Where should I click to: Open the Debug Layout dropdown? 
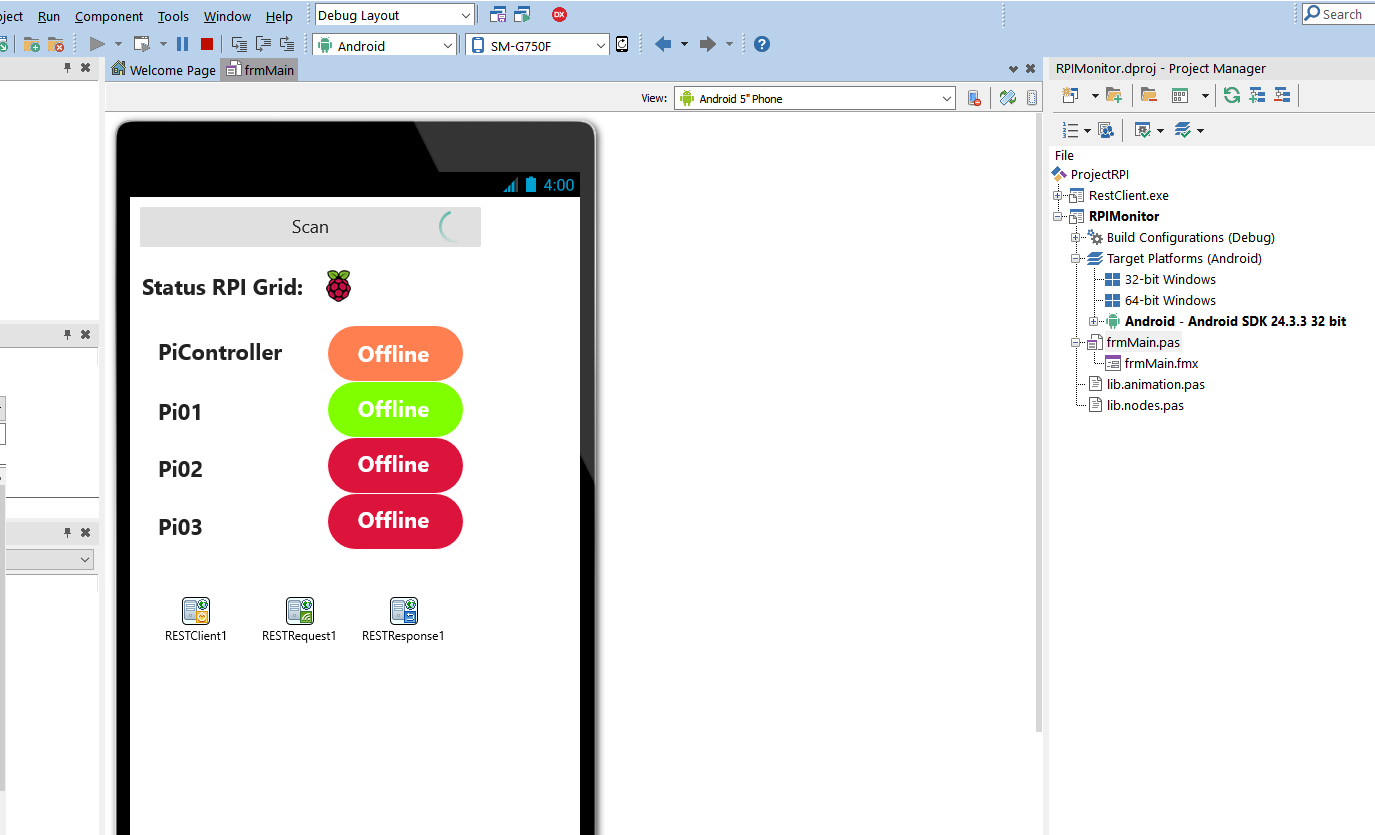[x=466, y=16]
